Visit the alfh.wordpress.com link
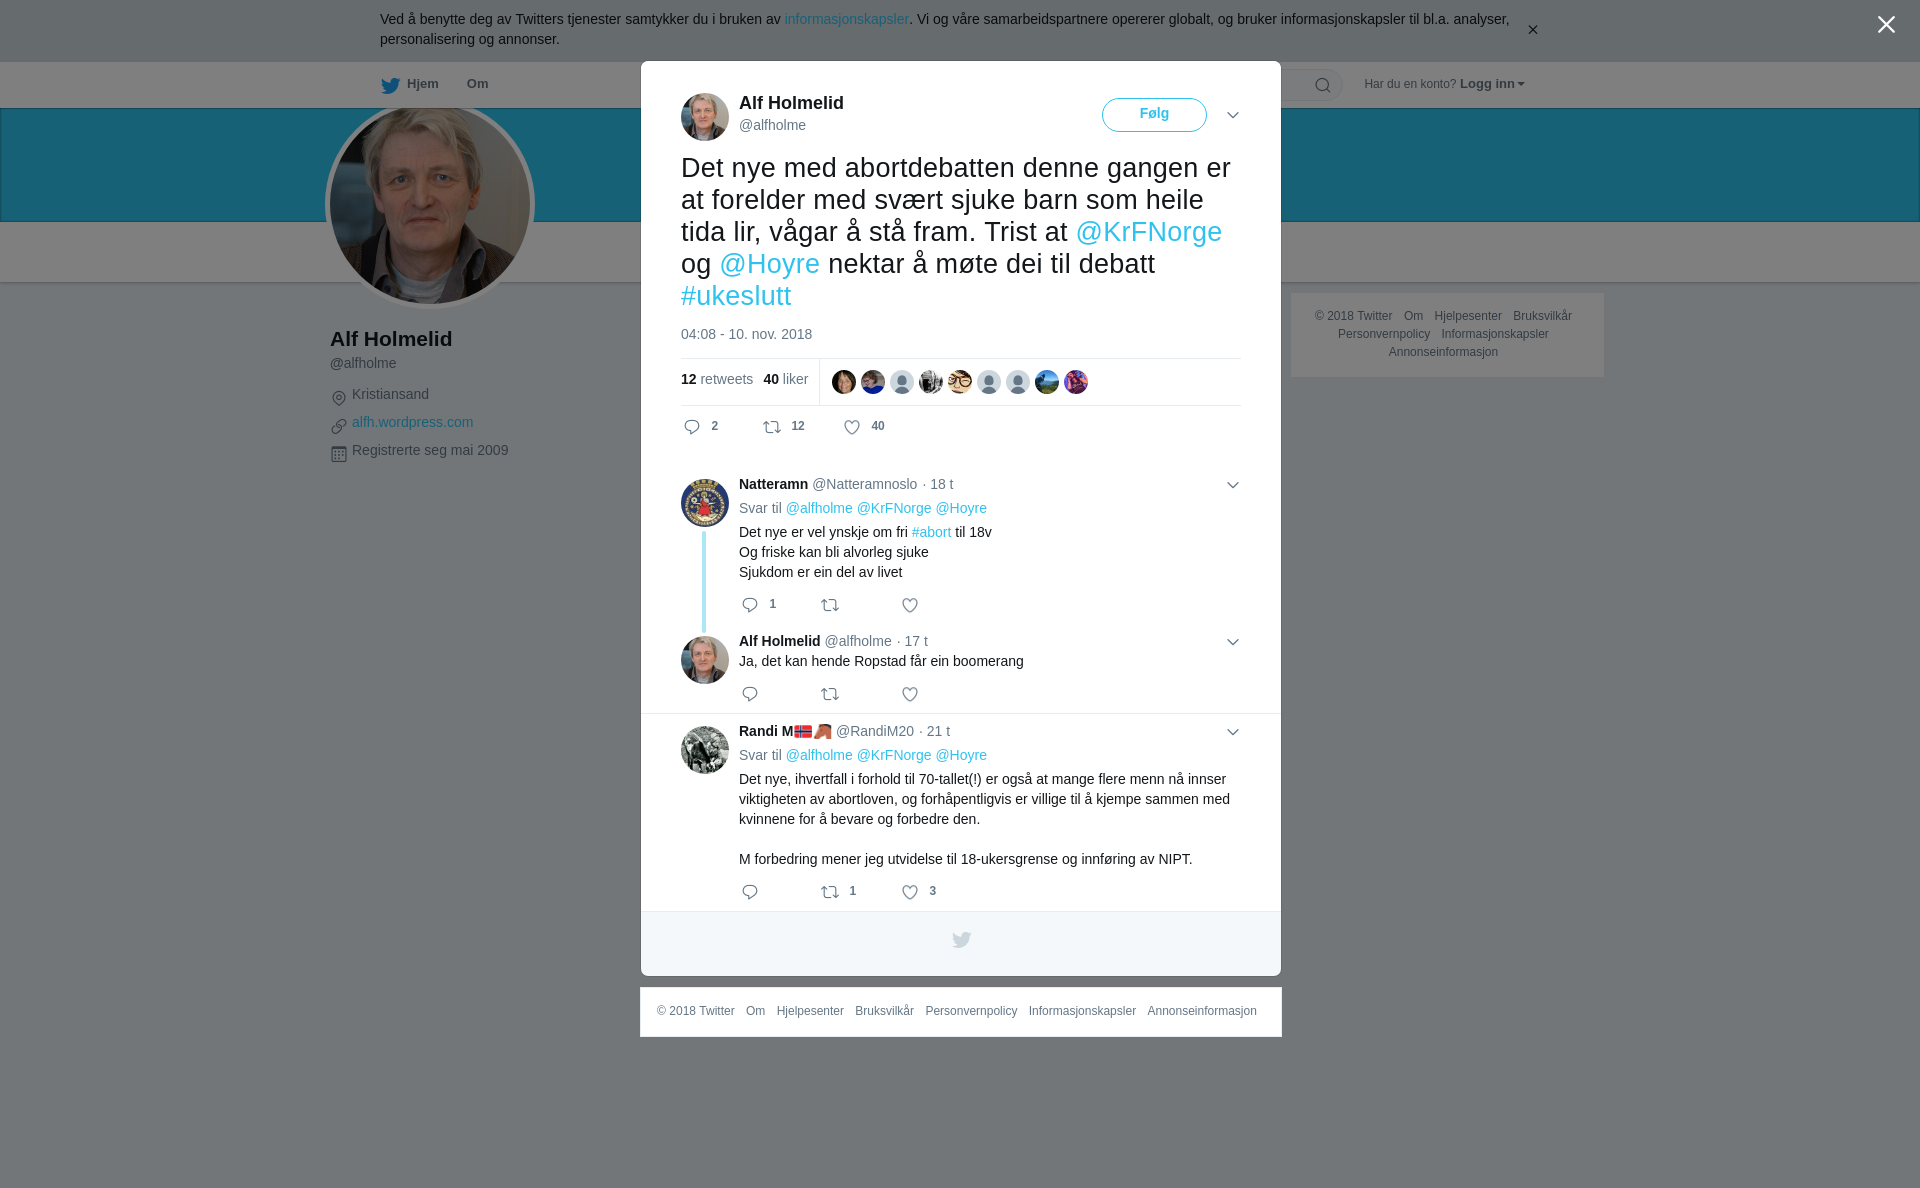This screenshot has height=1188, width=1920. click(412, 422)
